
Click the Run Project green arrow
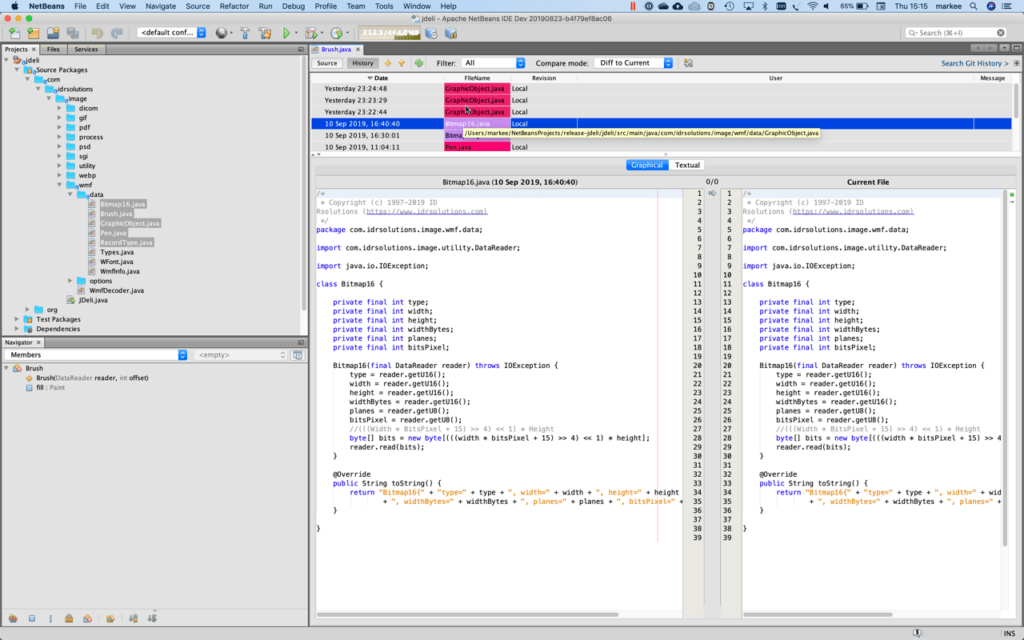(287, 33)
